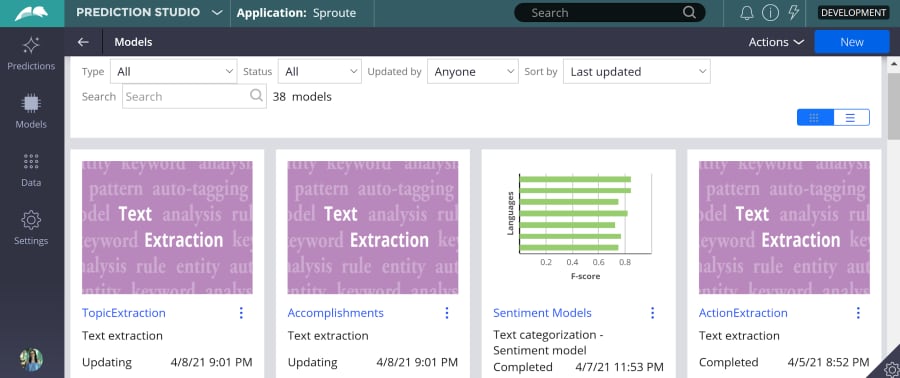Viewport: 900px width, 378px height.
Task: Open ActionExtraction more options menu
Action: (858, 313)
